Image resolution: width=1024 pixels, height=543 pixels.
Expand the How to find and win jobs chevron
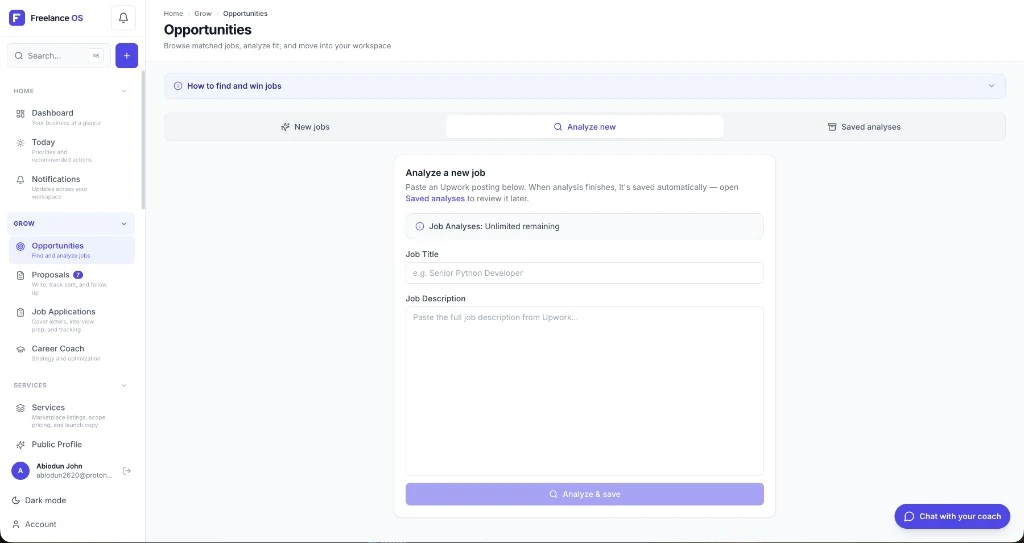click(x=991, y=86)
